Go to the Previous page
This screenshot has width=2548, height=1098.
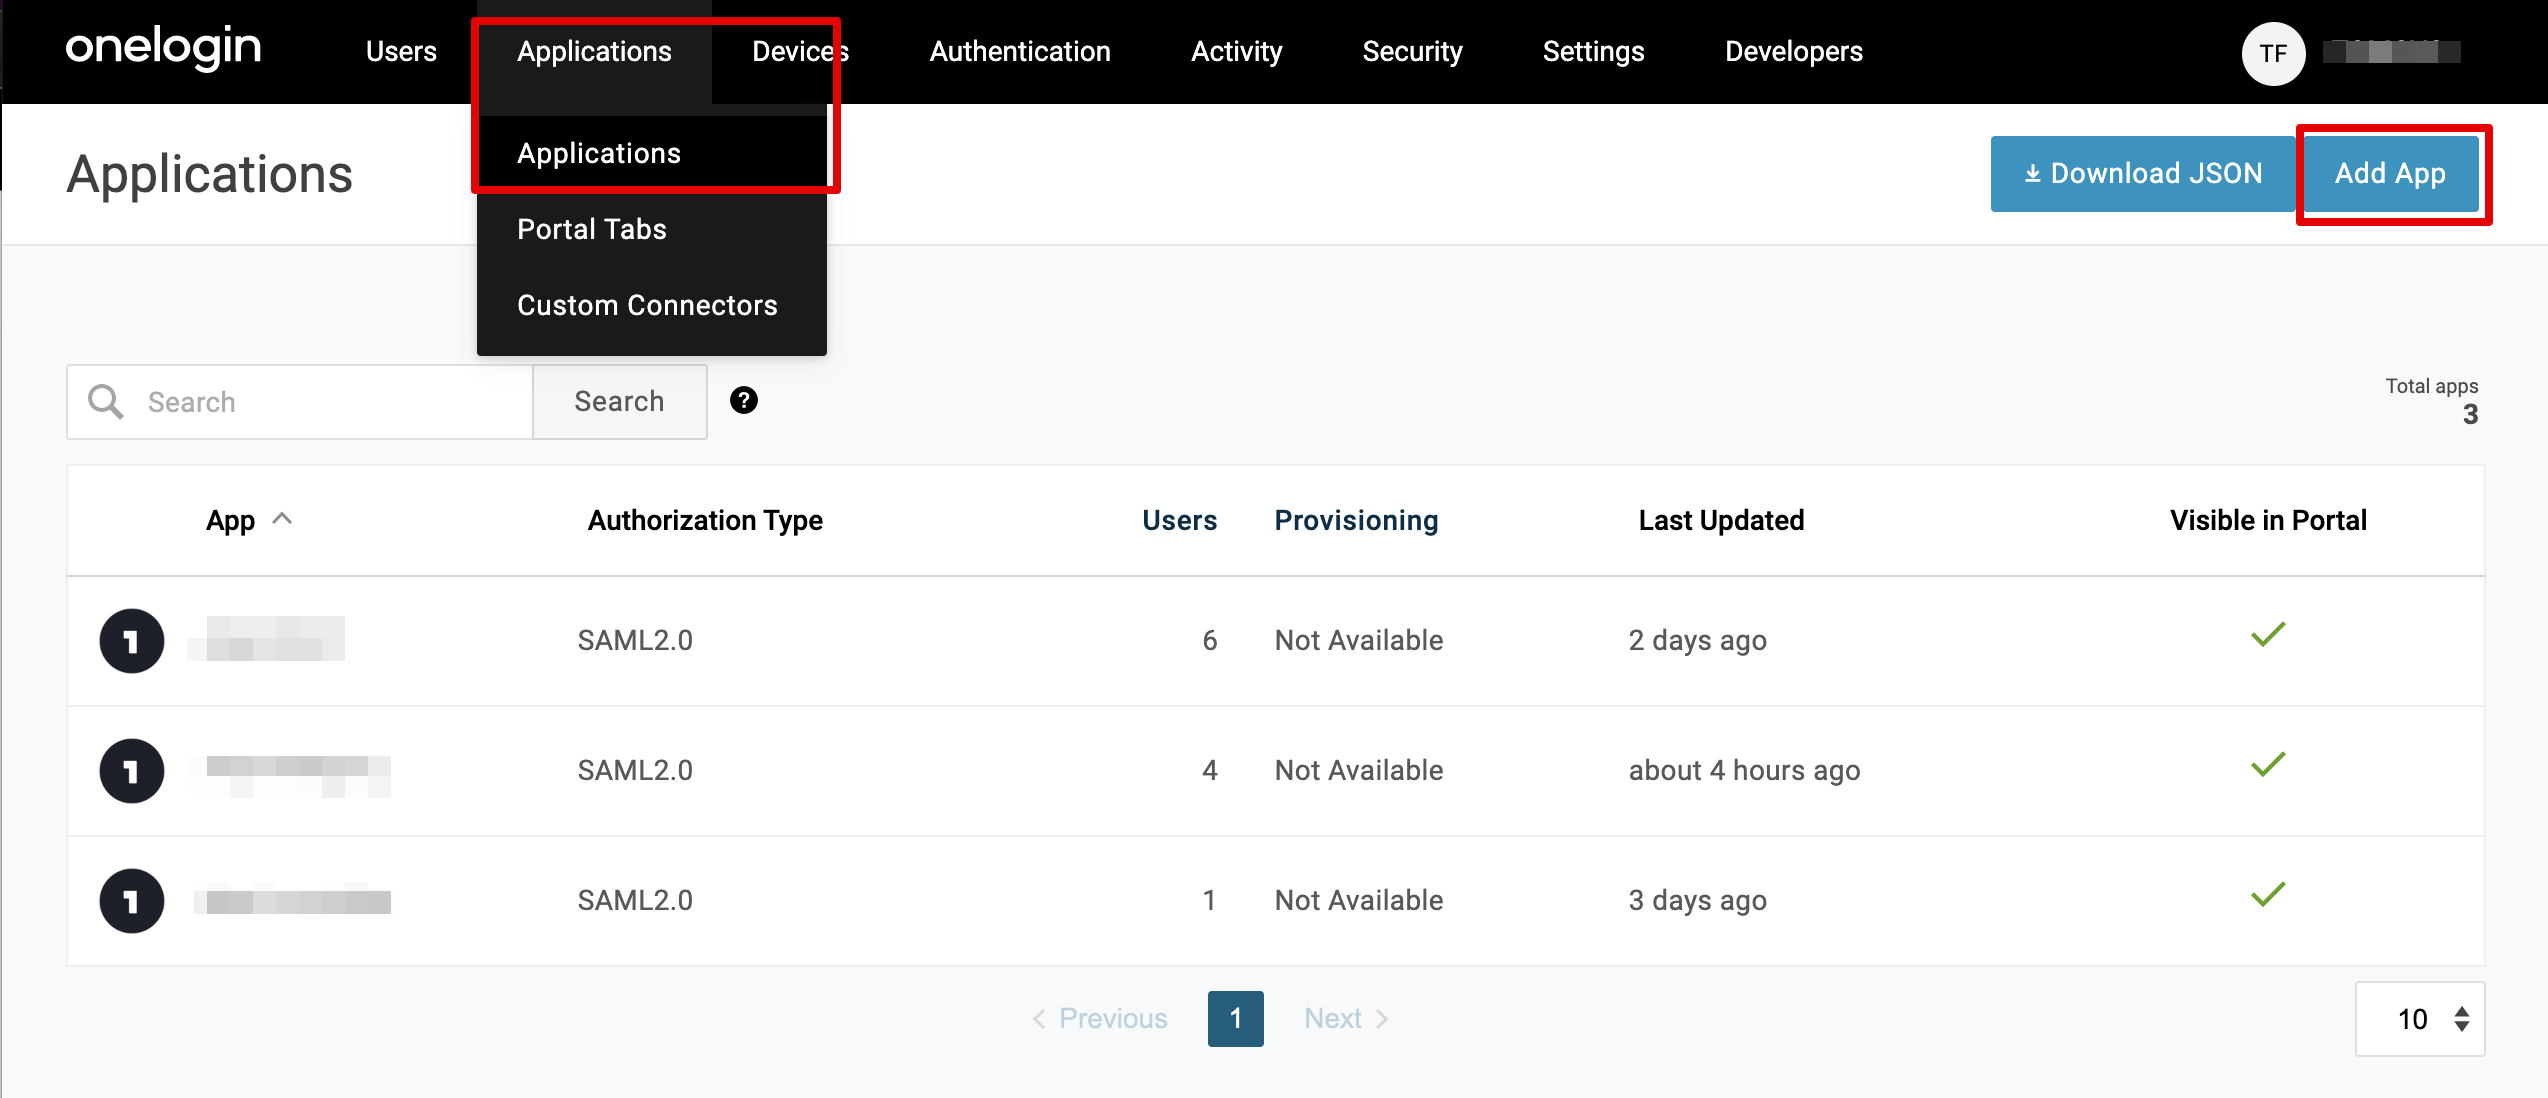[1100, 1019]
